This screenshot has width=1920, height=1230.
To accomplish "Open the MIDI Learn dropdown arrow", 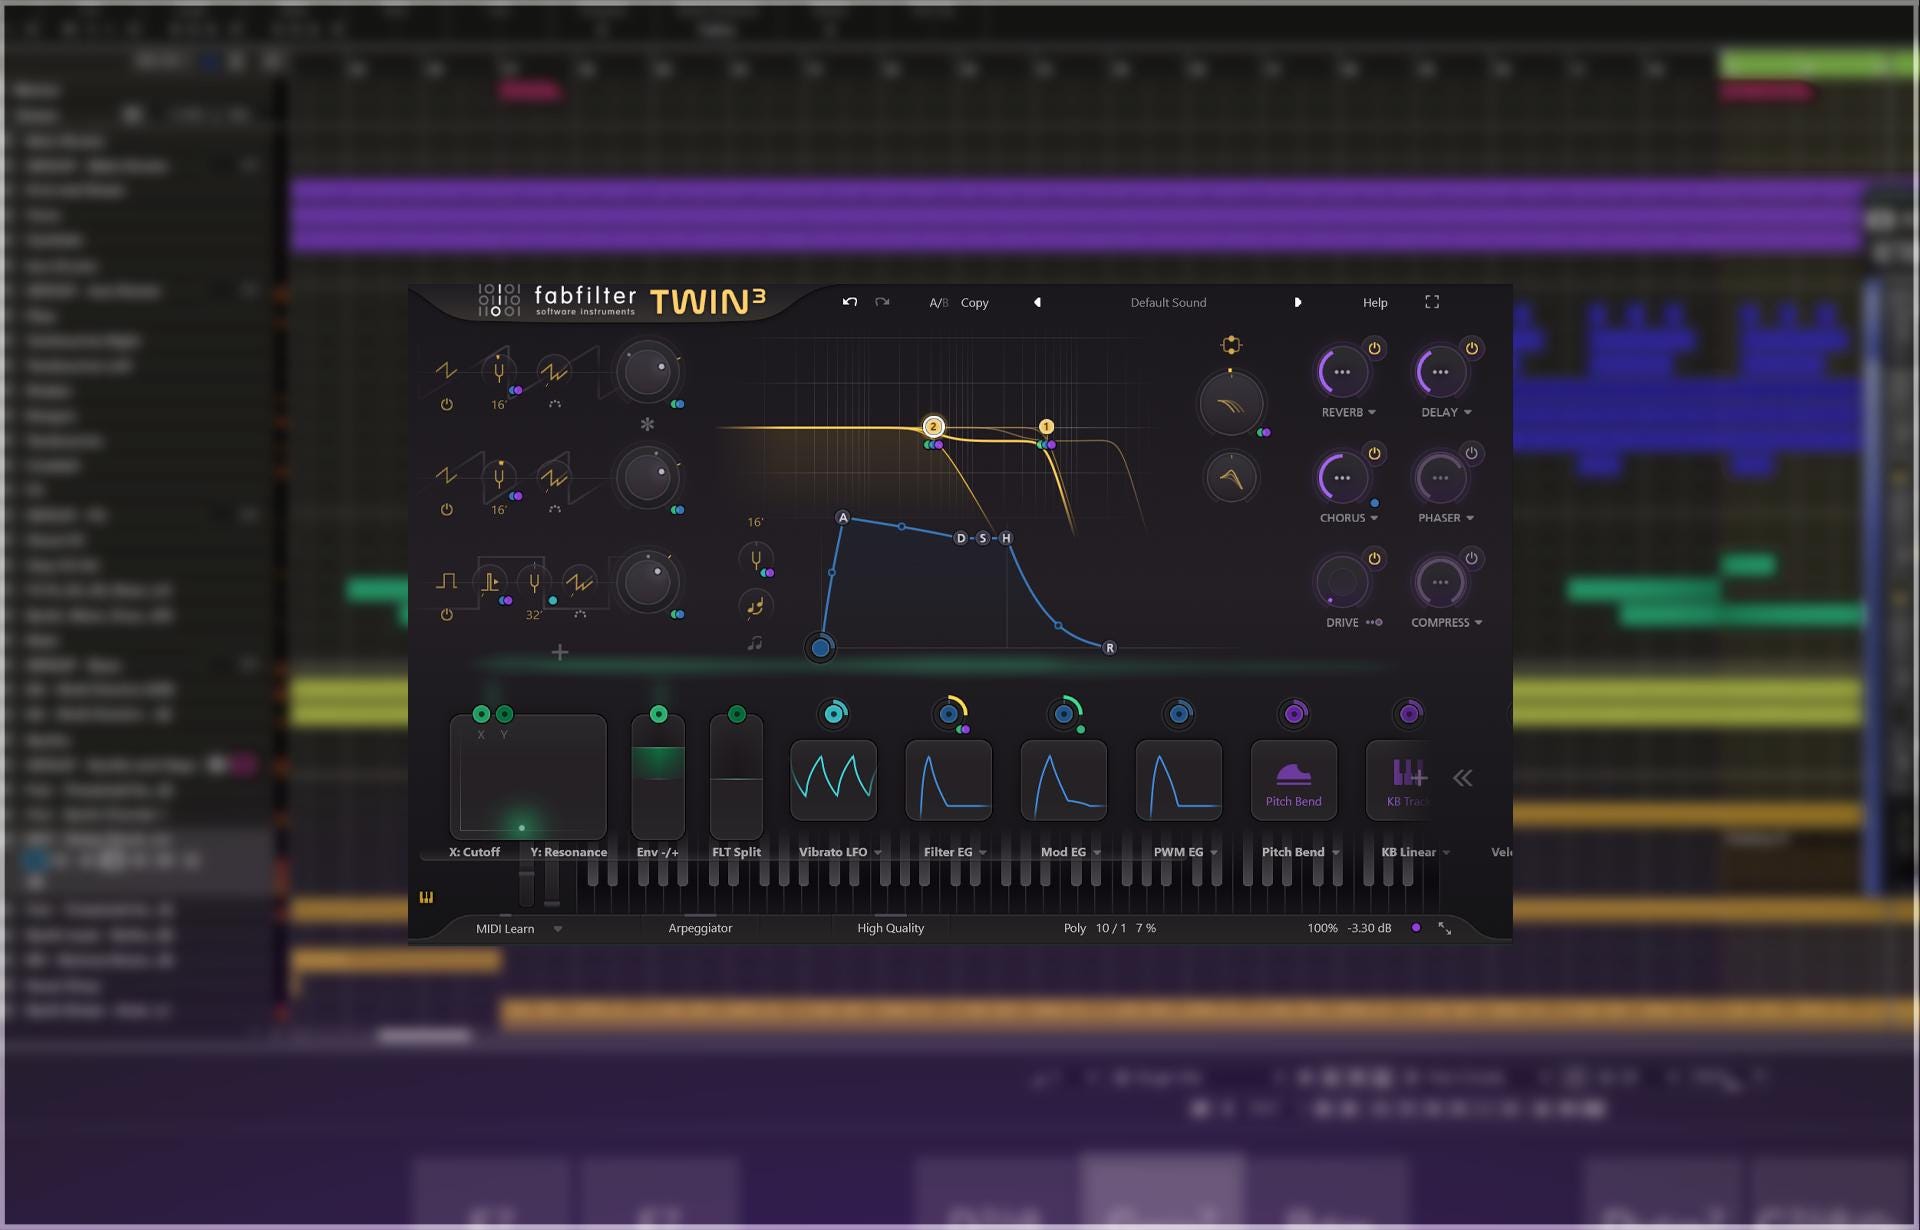I will [558, 929].
